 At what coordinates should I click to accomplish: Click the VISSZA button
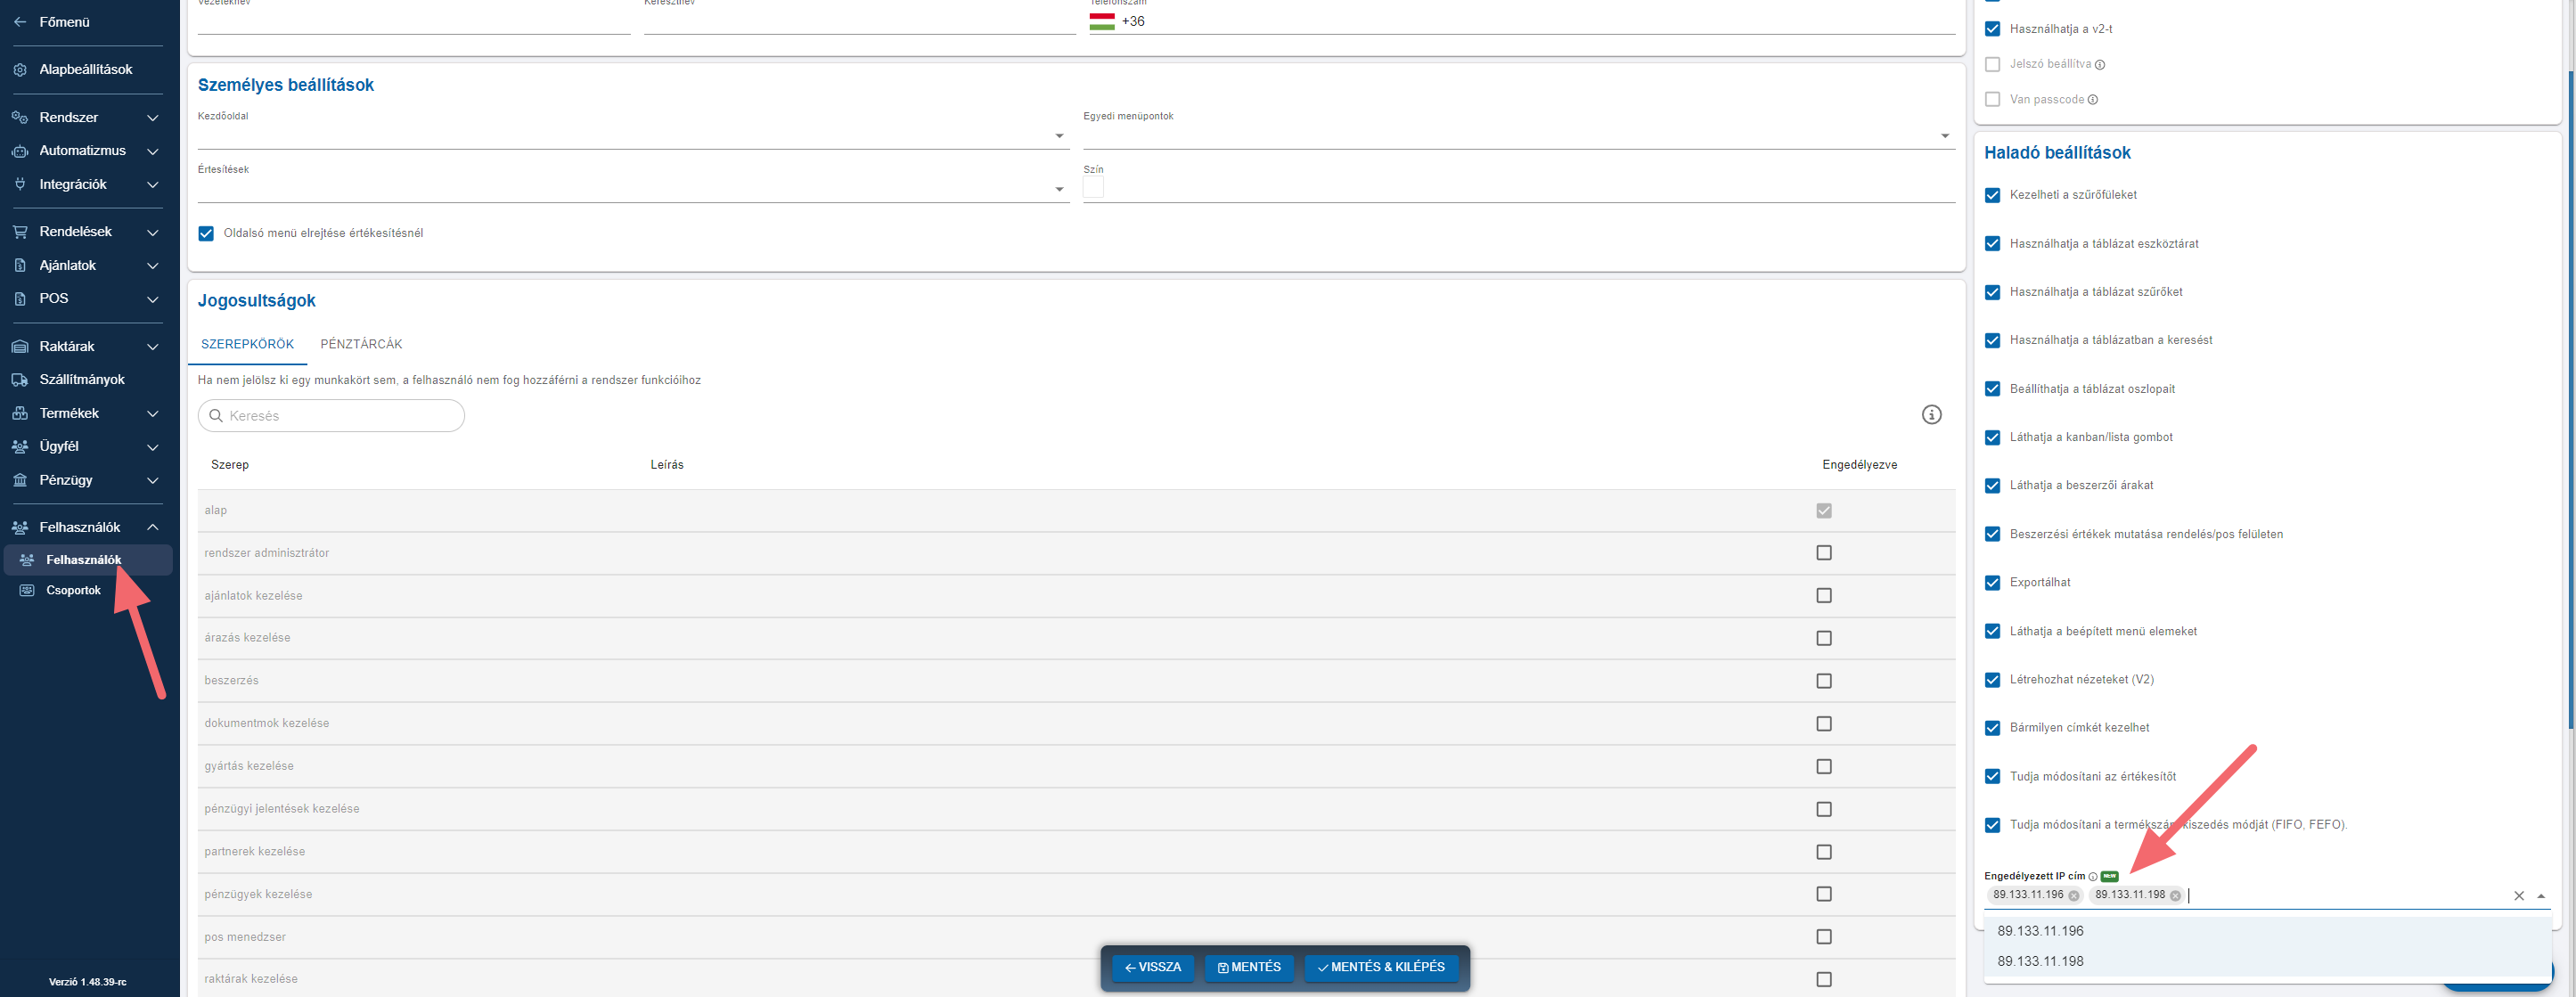1152,968
